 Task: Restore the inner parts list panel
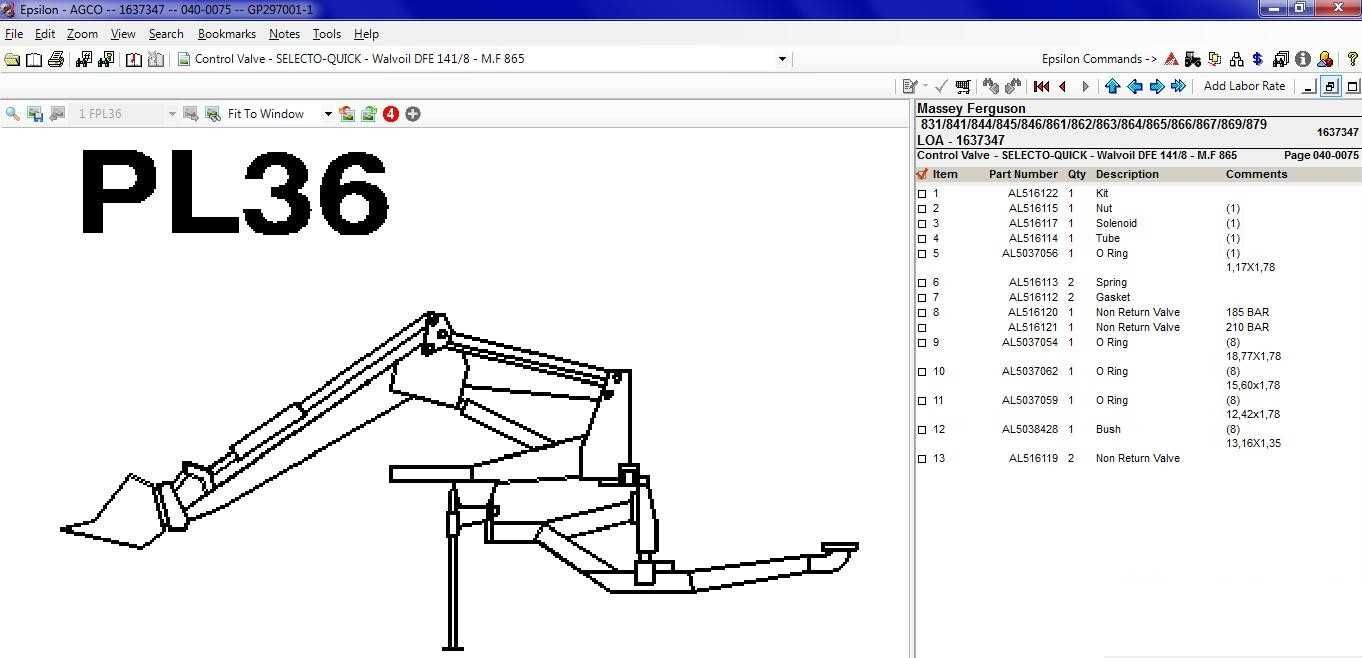1330,86
